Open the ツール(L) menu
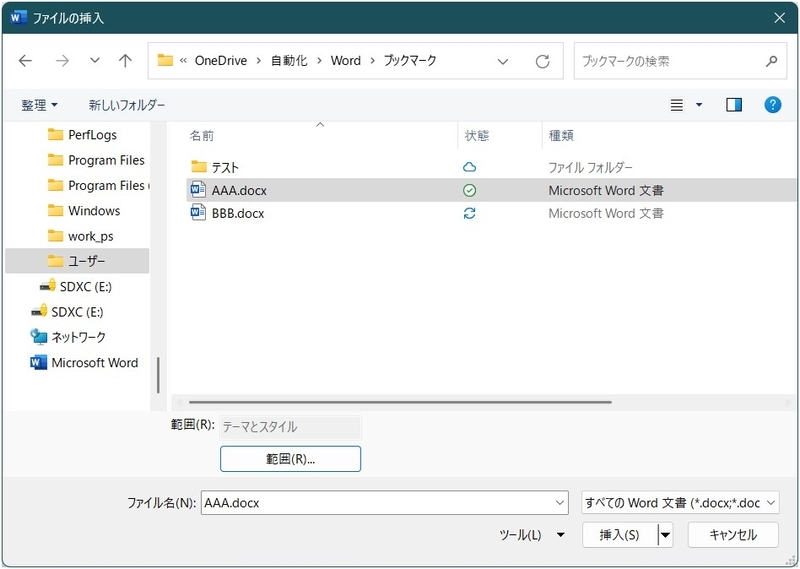800x569 pixels. coord(532,535)
